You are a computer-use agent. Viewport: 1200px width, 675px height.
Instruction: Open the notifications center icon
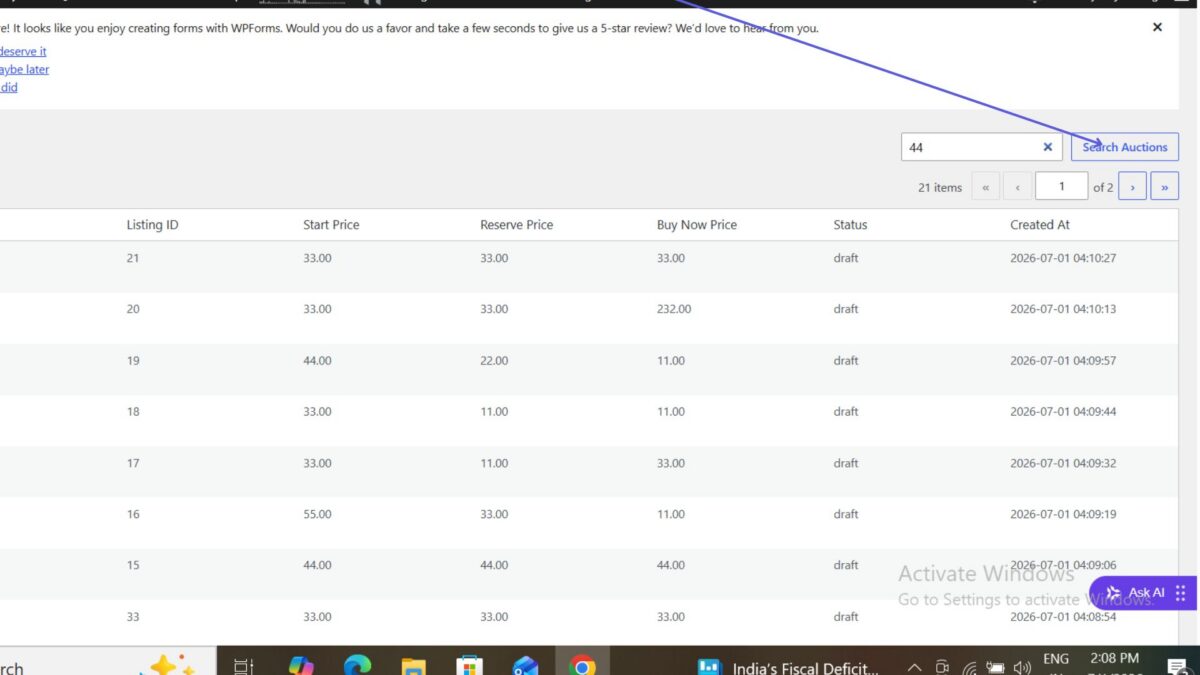(1176, 666)
